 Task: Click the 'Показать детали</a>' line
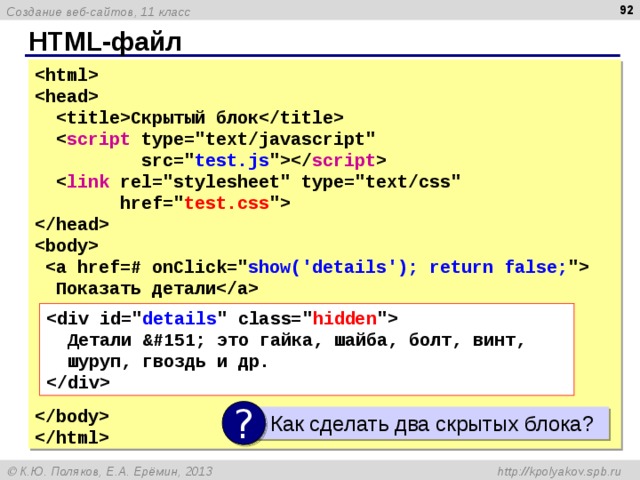157,289
